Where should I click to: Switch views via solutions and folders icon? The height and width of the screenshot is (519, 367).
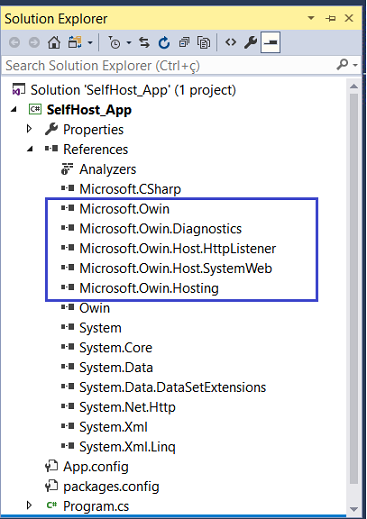pyautogui.click(x=75, y=43)
